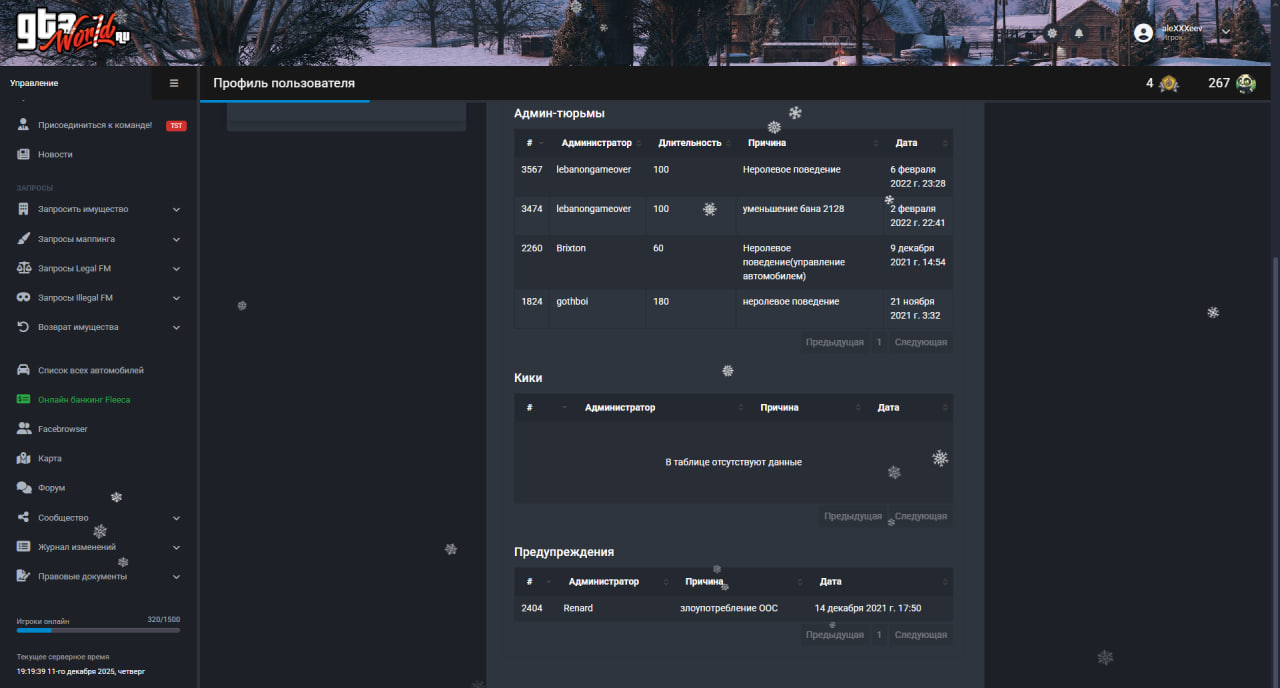The width and height of the screenshot is (1280, 688).
Task: Click the Сообщество share icon
Action: 23,517
